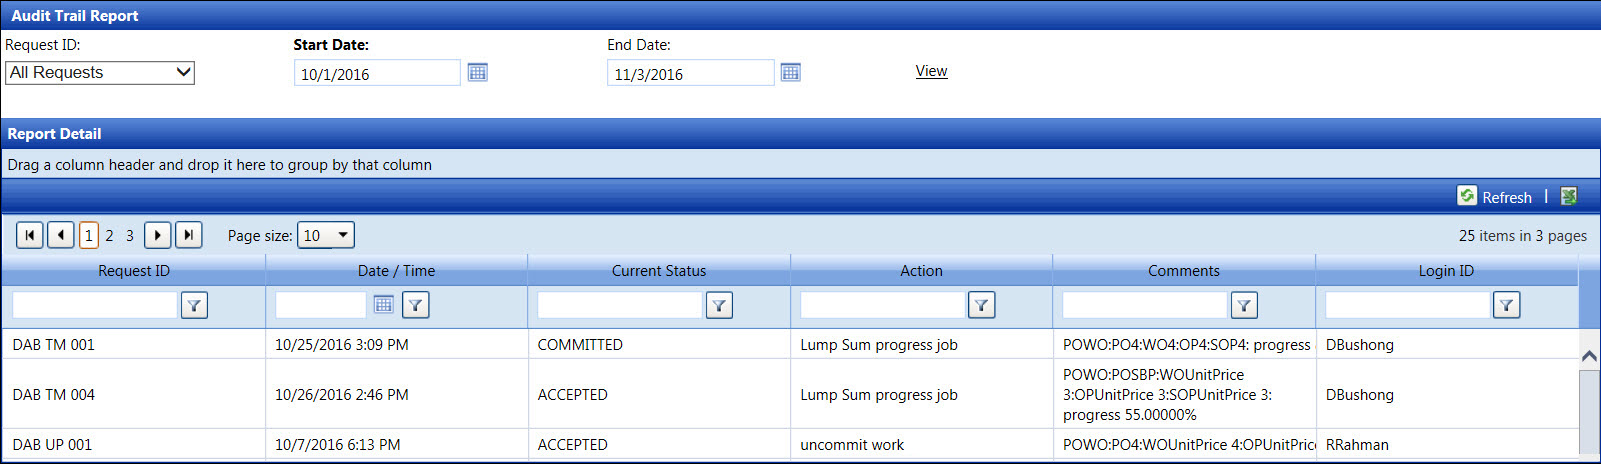Switch to page 3
This screenshot has height=464, width=1601.
coord(129,236)
